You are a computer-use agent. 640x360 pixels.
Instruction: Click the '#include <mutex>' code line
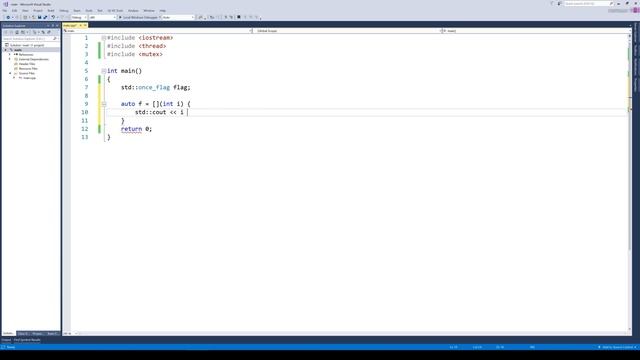tap(135, 54)
